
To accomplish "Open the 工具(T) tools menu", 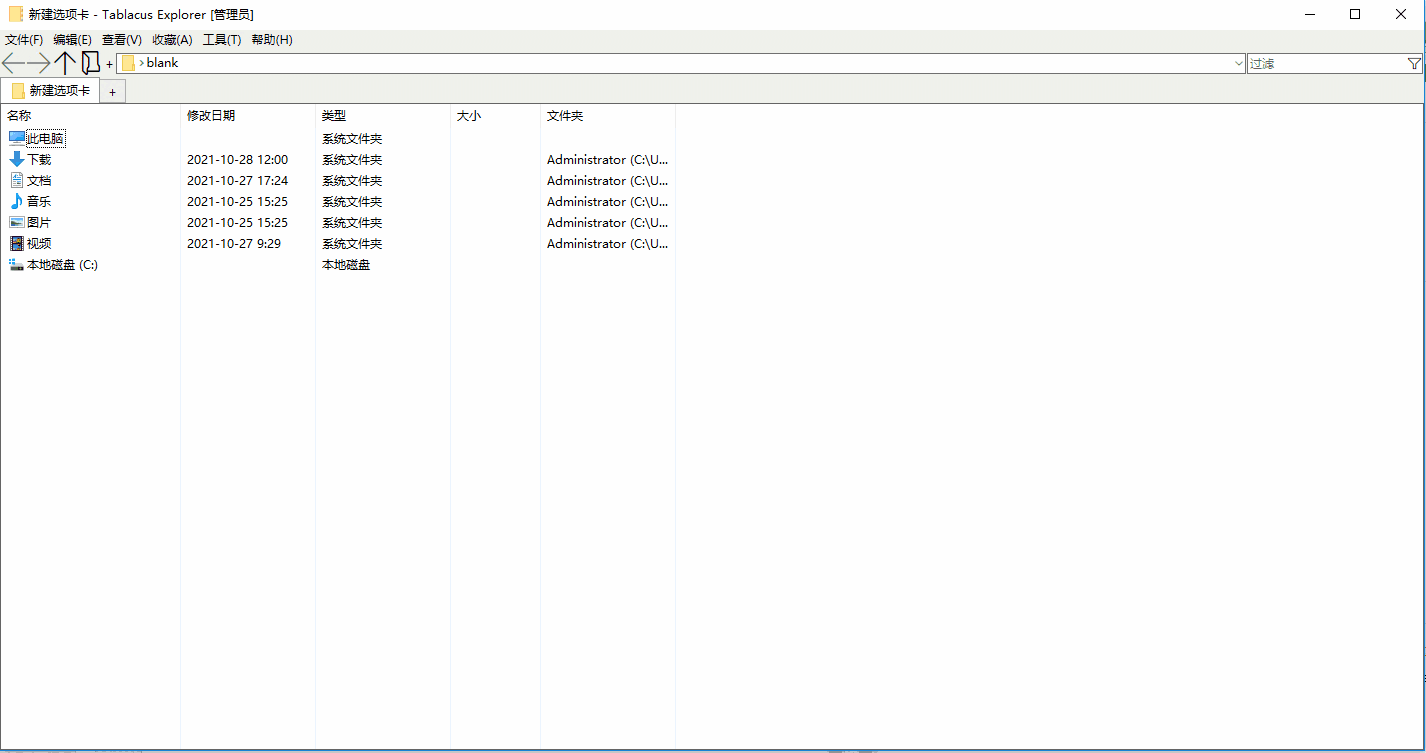I will coord(222,39).
